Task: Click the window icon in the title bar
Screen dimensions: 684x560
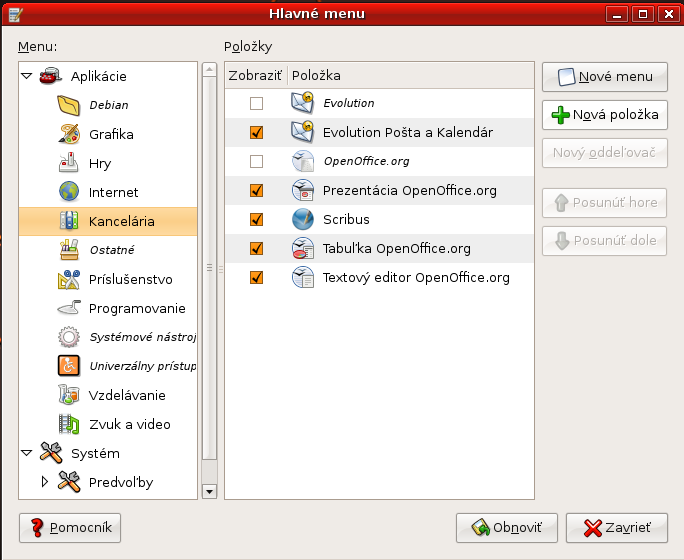Action: tap(16, 14)
